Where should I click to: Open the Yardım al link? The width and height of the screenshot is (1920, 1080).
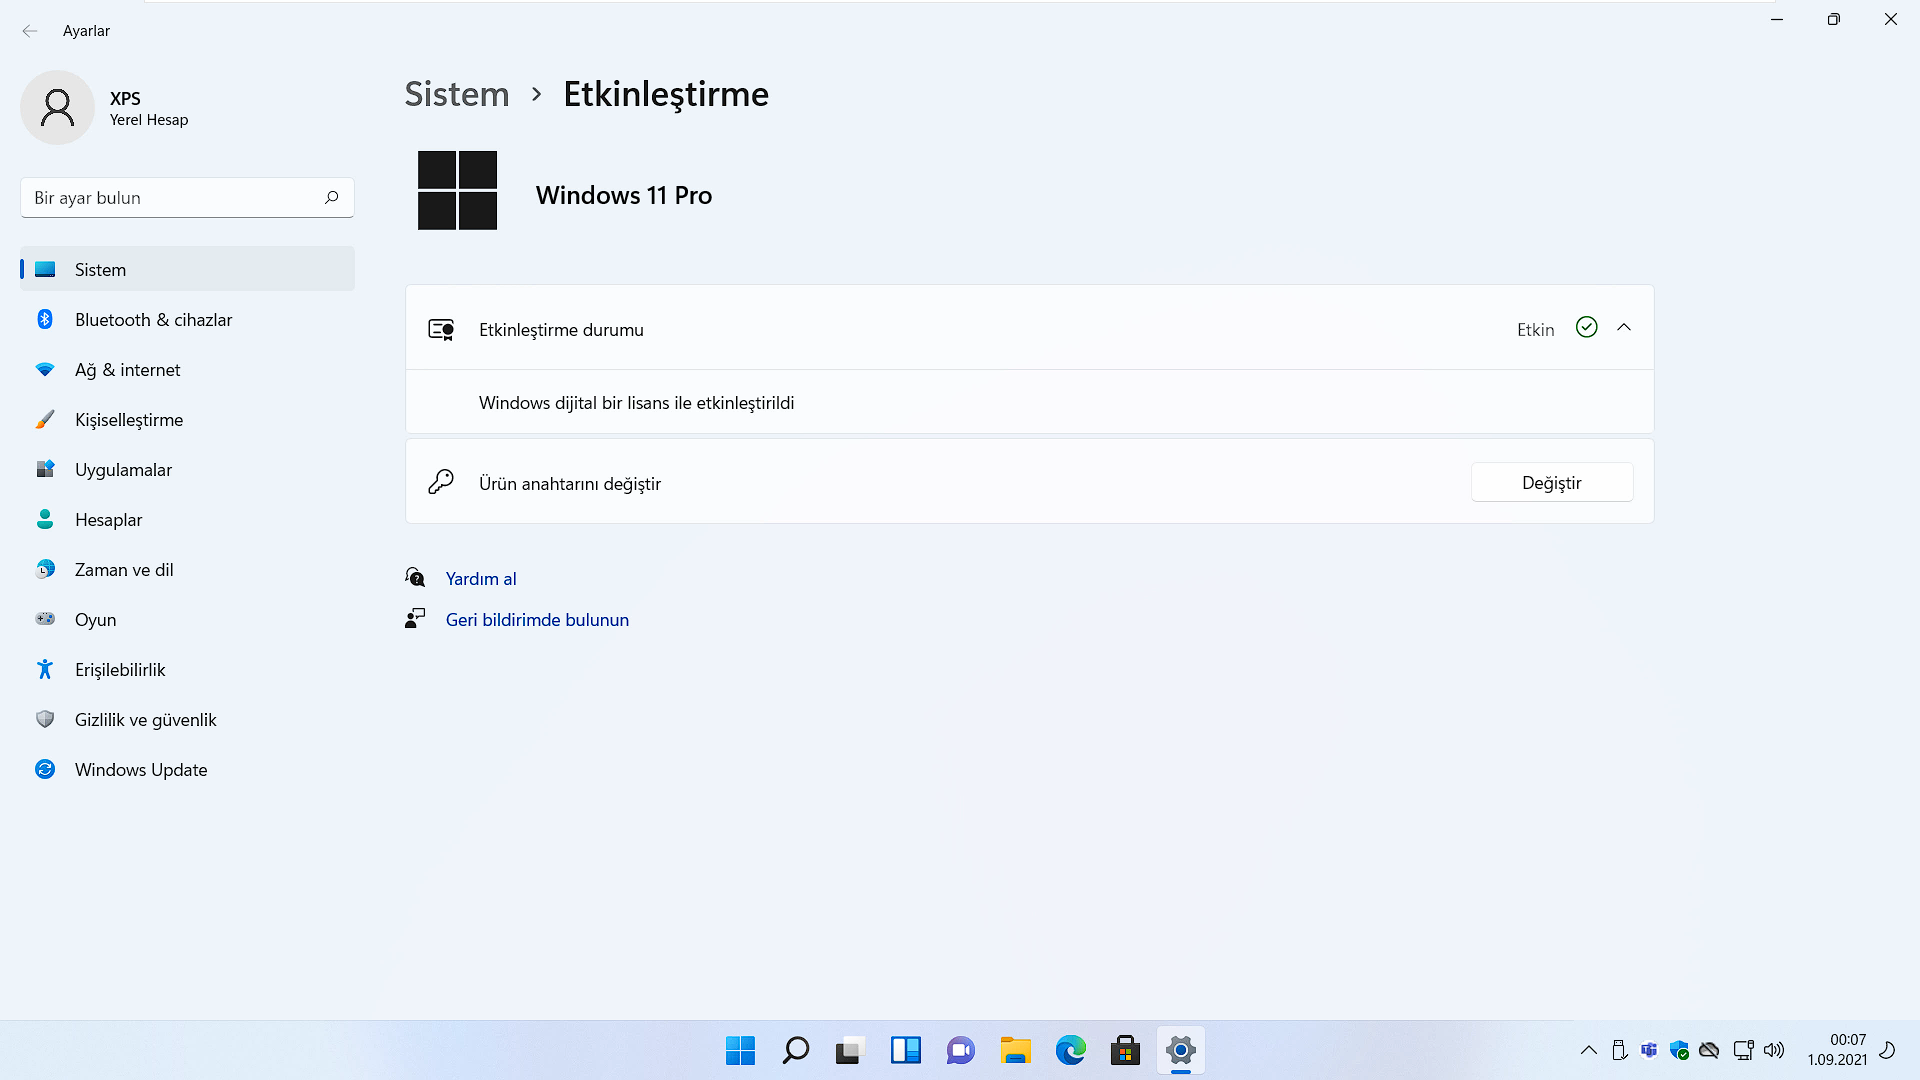pos(481,578)
